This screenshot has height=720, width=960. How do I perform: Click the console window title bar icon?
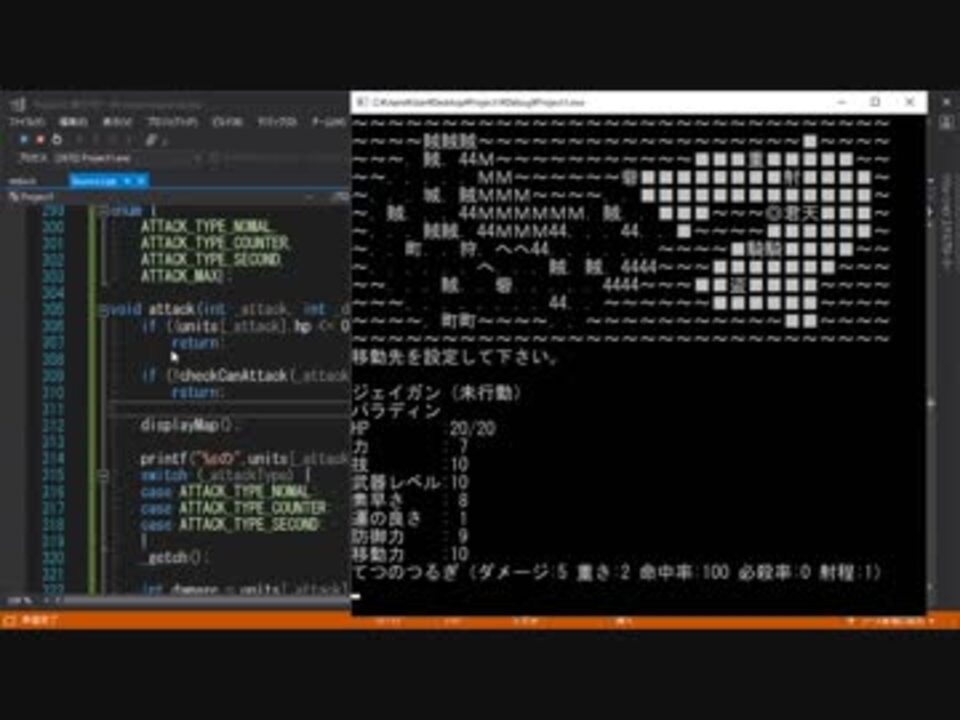[x=362, y=102]
